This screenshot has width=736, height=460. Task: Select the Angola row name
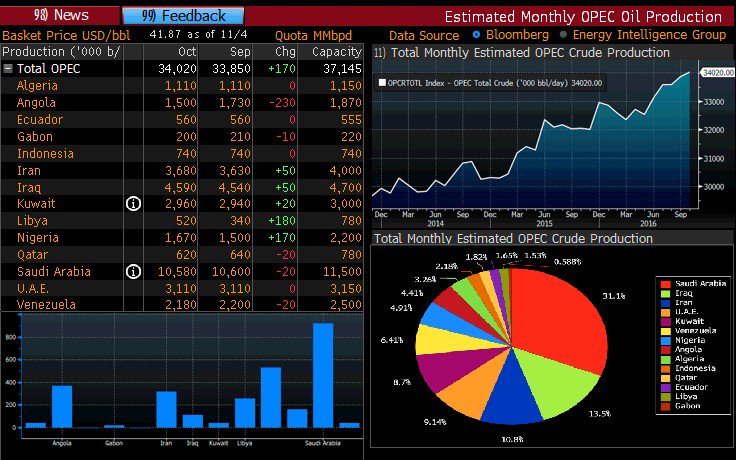(x=36, y=102)
